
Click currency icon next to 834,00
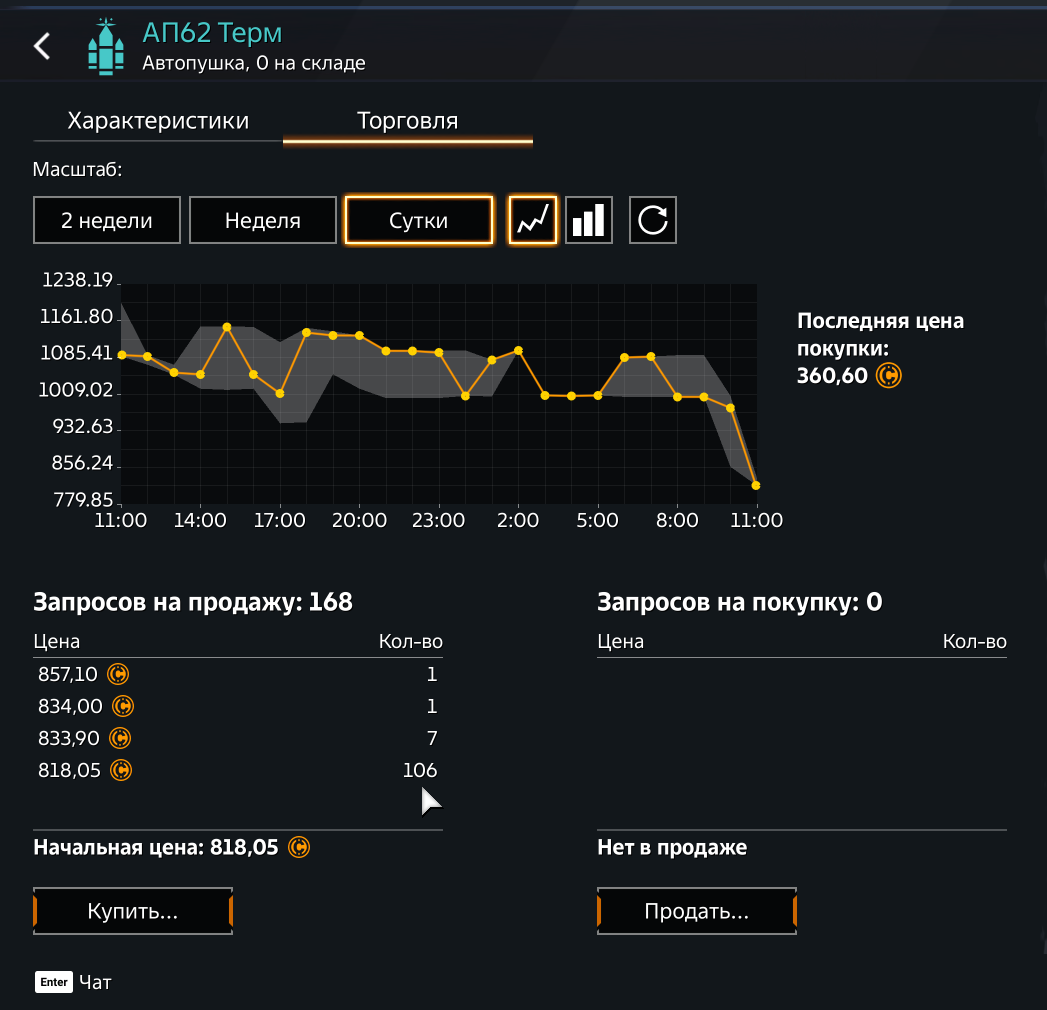click(123, 706)
